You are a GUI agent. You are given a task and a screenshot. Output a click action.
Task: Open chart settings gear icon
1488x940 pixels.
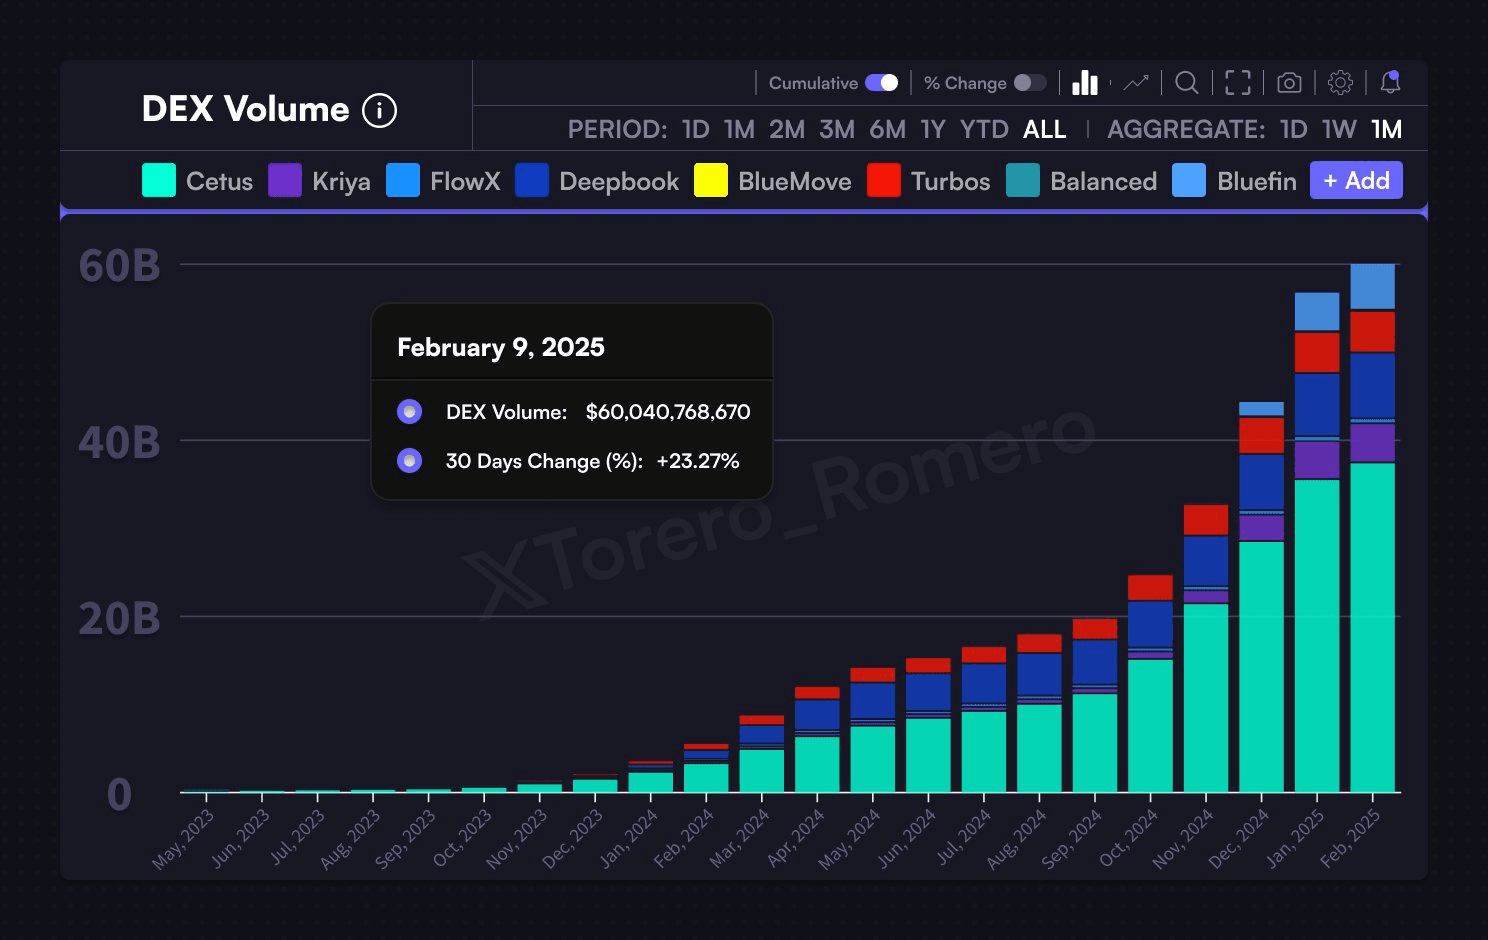pyautogui.click(x=1340, y=83)
